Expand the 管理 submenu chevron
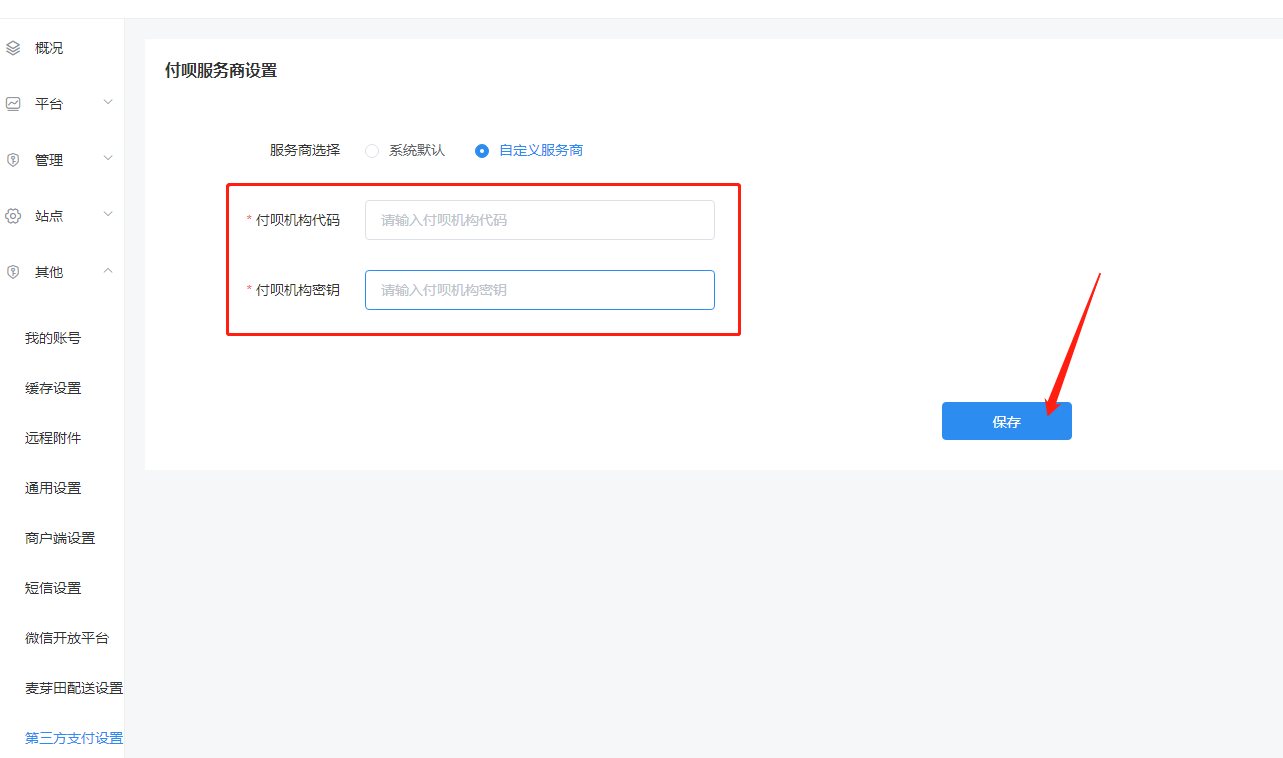Viewport: 1283px width, 758px height. [108, 159]
